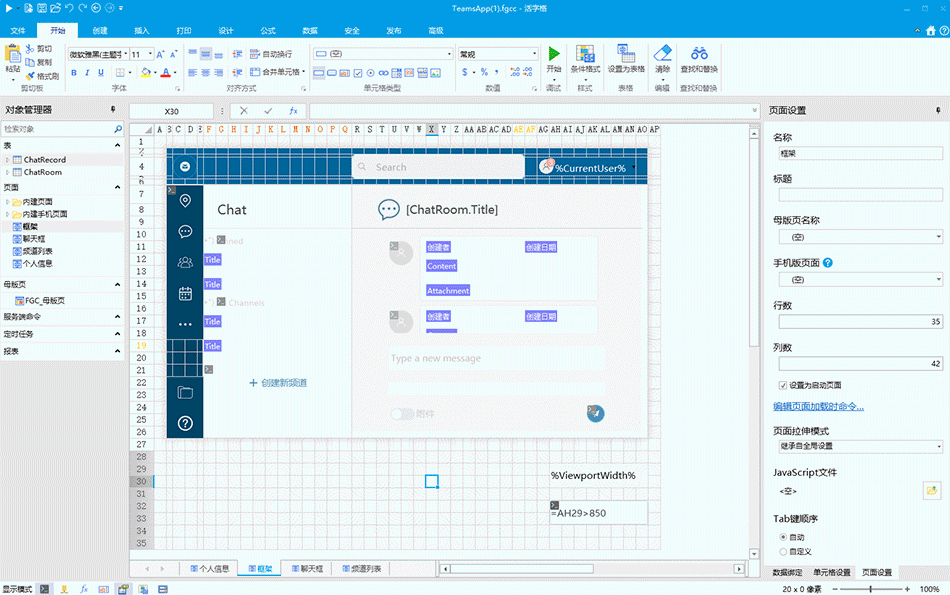Toggle bold text formatting
Image resolution: width=950 pixels, height=595 pixels.
point(74,73)
